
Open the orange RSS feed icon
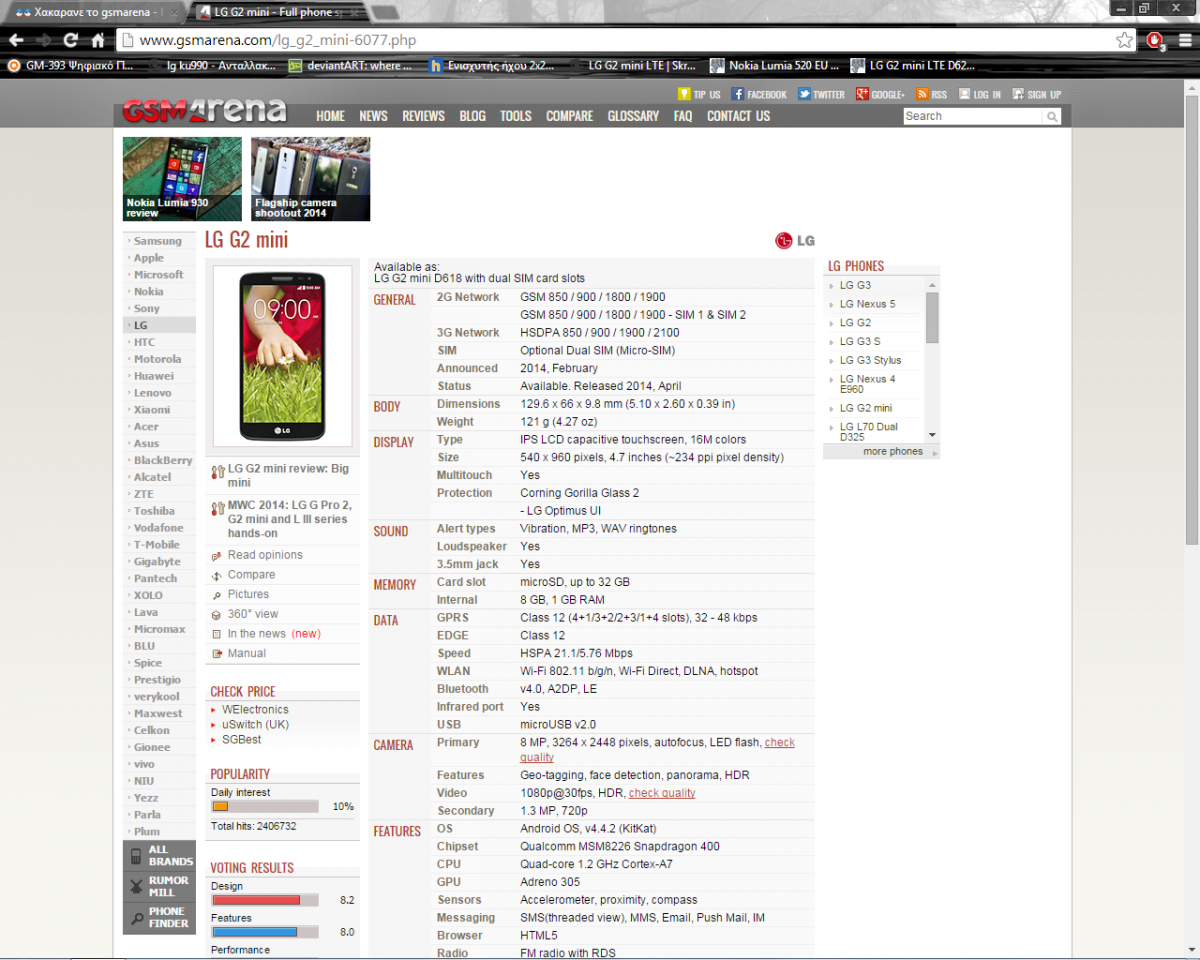[922, 94]
